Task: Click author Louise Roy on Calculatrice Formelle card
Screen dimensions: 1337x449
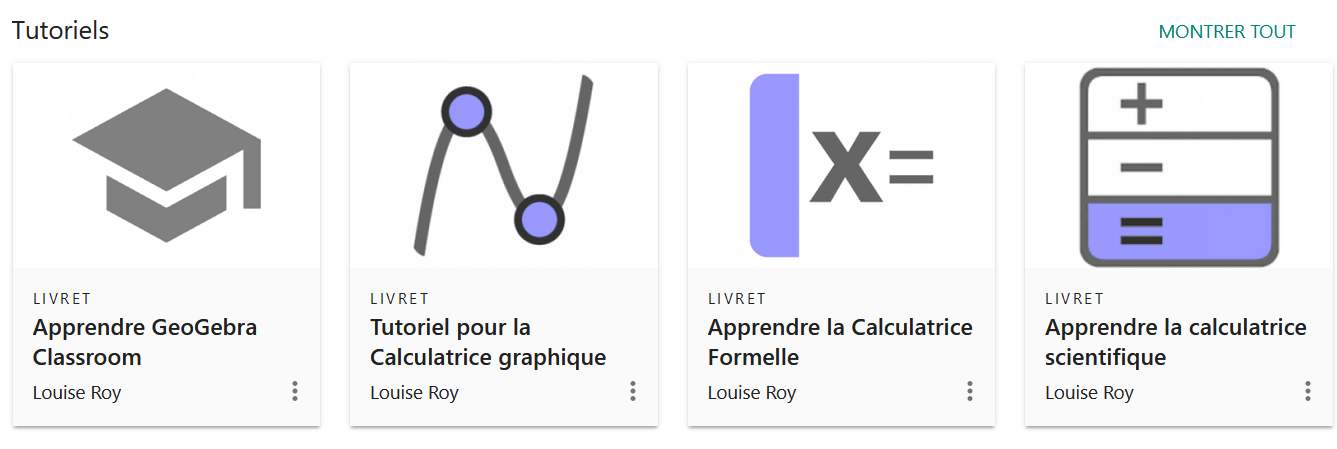Action: click(x=752, y=393)
